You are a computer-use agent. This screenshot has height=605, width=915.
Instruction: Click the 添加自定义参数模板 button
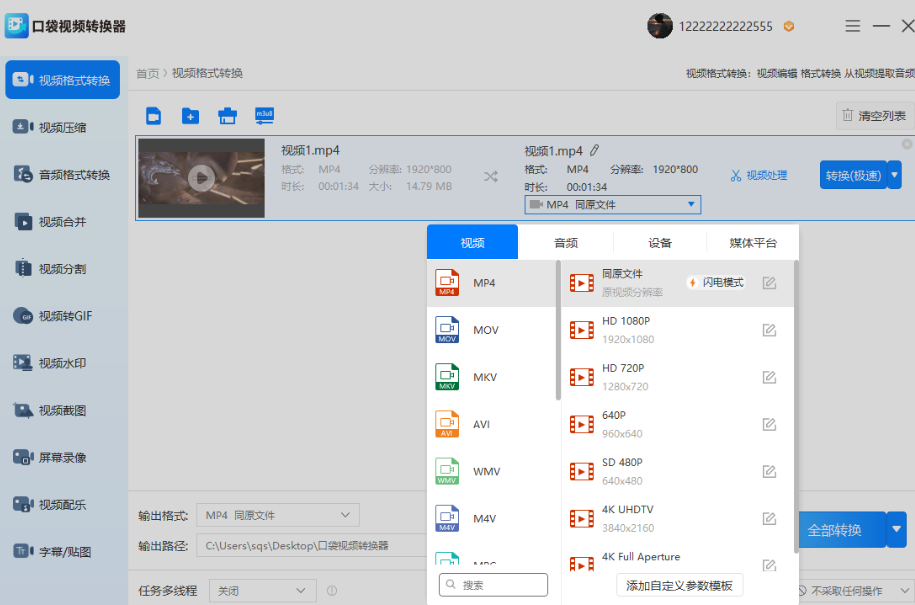coord(679,585)
